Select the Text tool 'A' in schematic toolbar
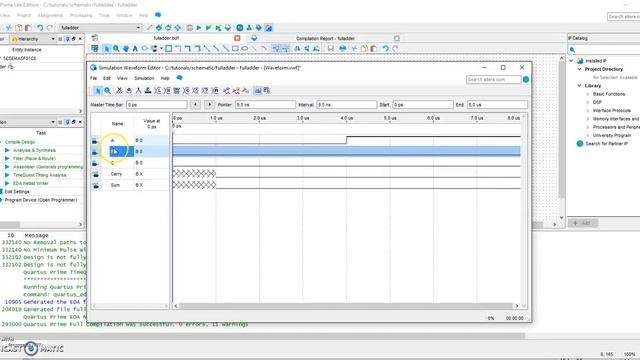The width and height of the screenshot is (640, 360). tap(135, 49)
